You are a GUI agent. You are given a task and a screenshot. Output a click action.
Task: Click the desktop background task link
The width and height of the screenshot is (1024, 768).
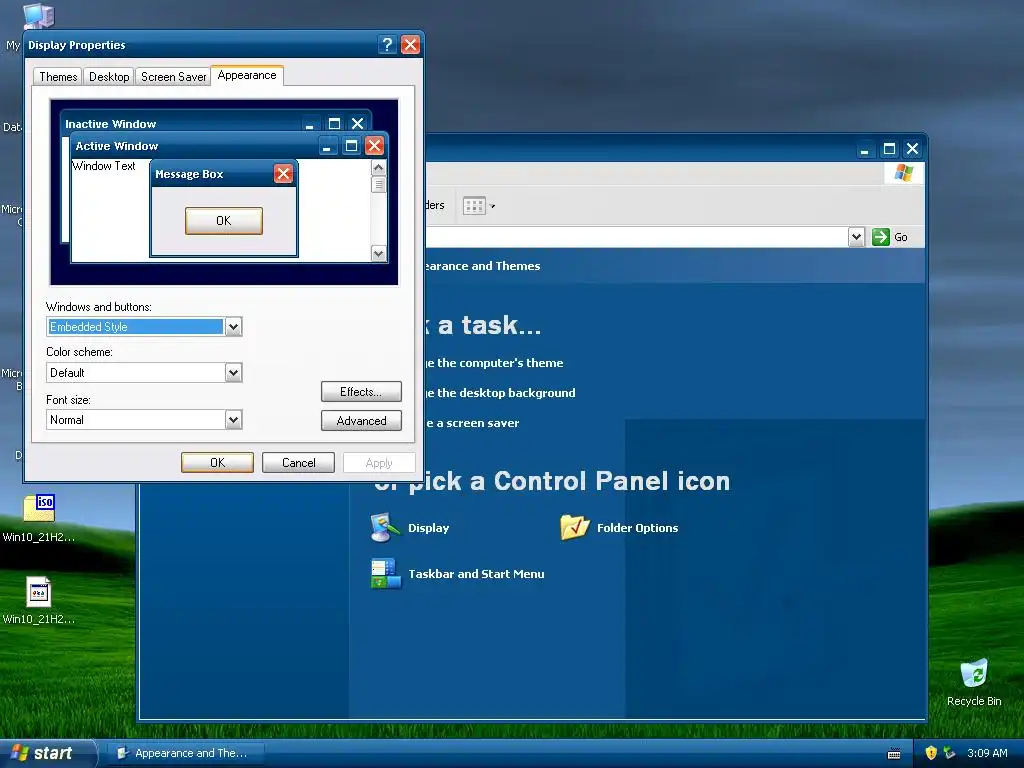(x=500, y=393)
